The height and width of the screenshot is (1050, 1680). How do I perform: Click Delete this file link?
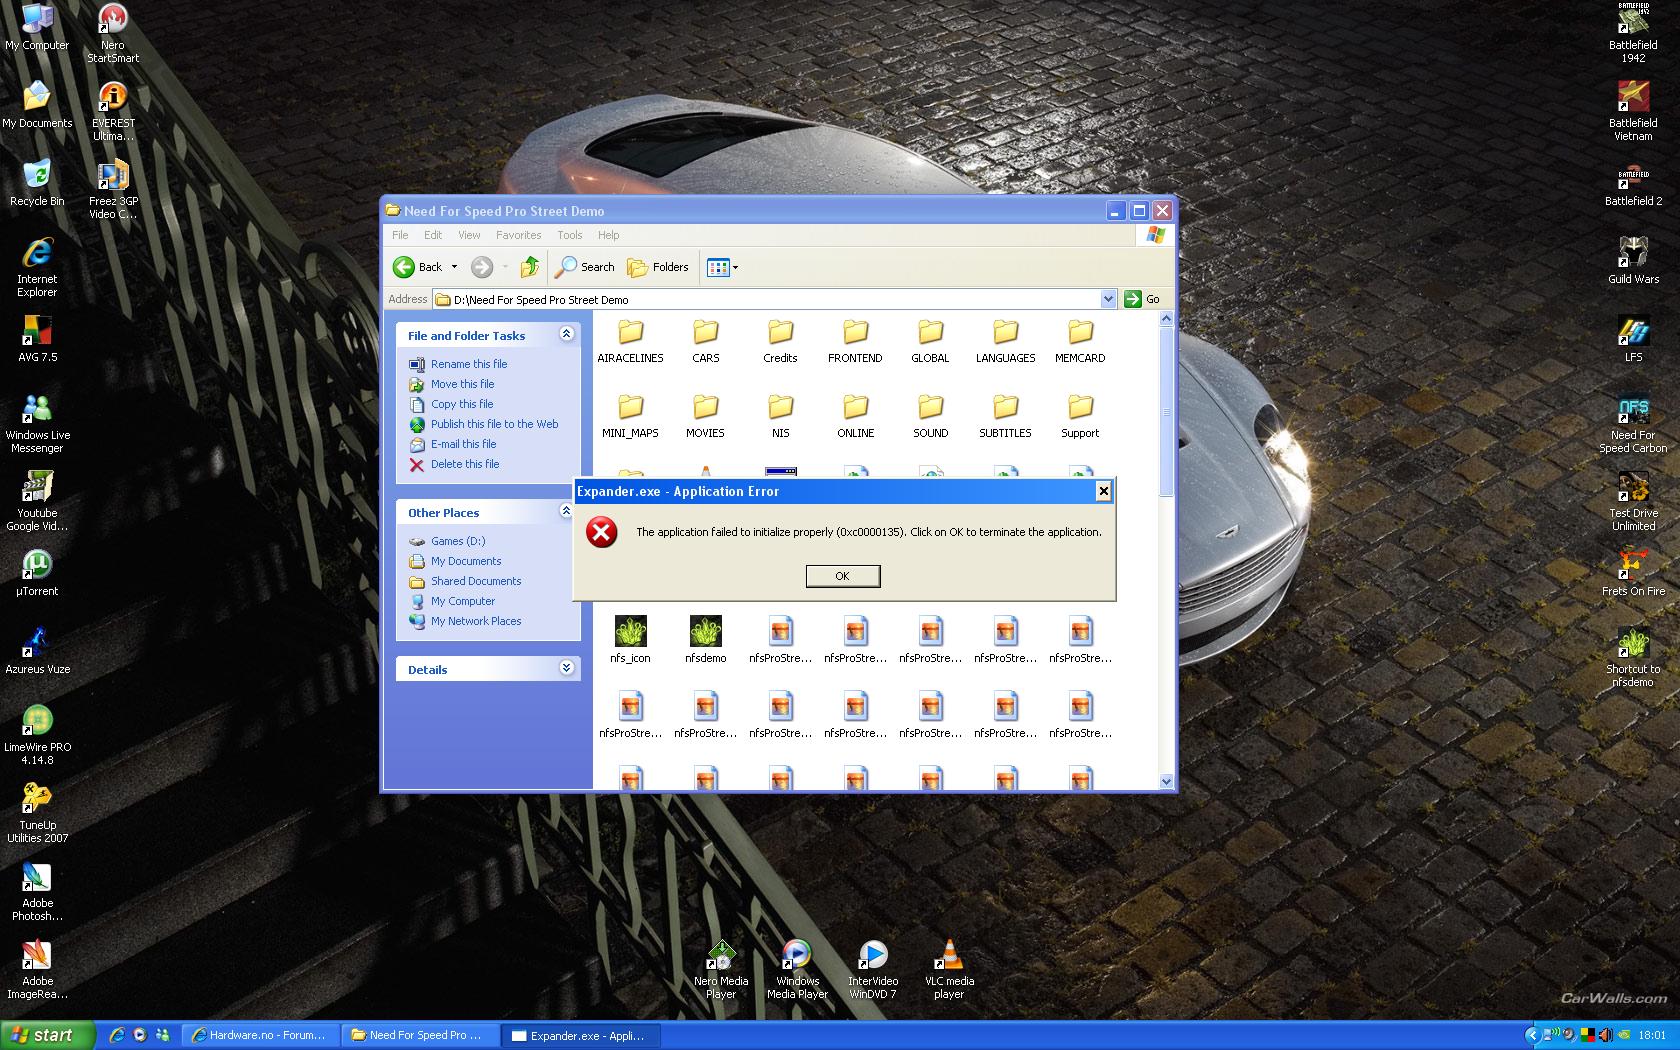pos(465,464)
